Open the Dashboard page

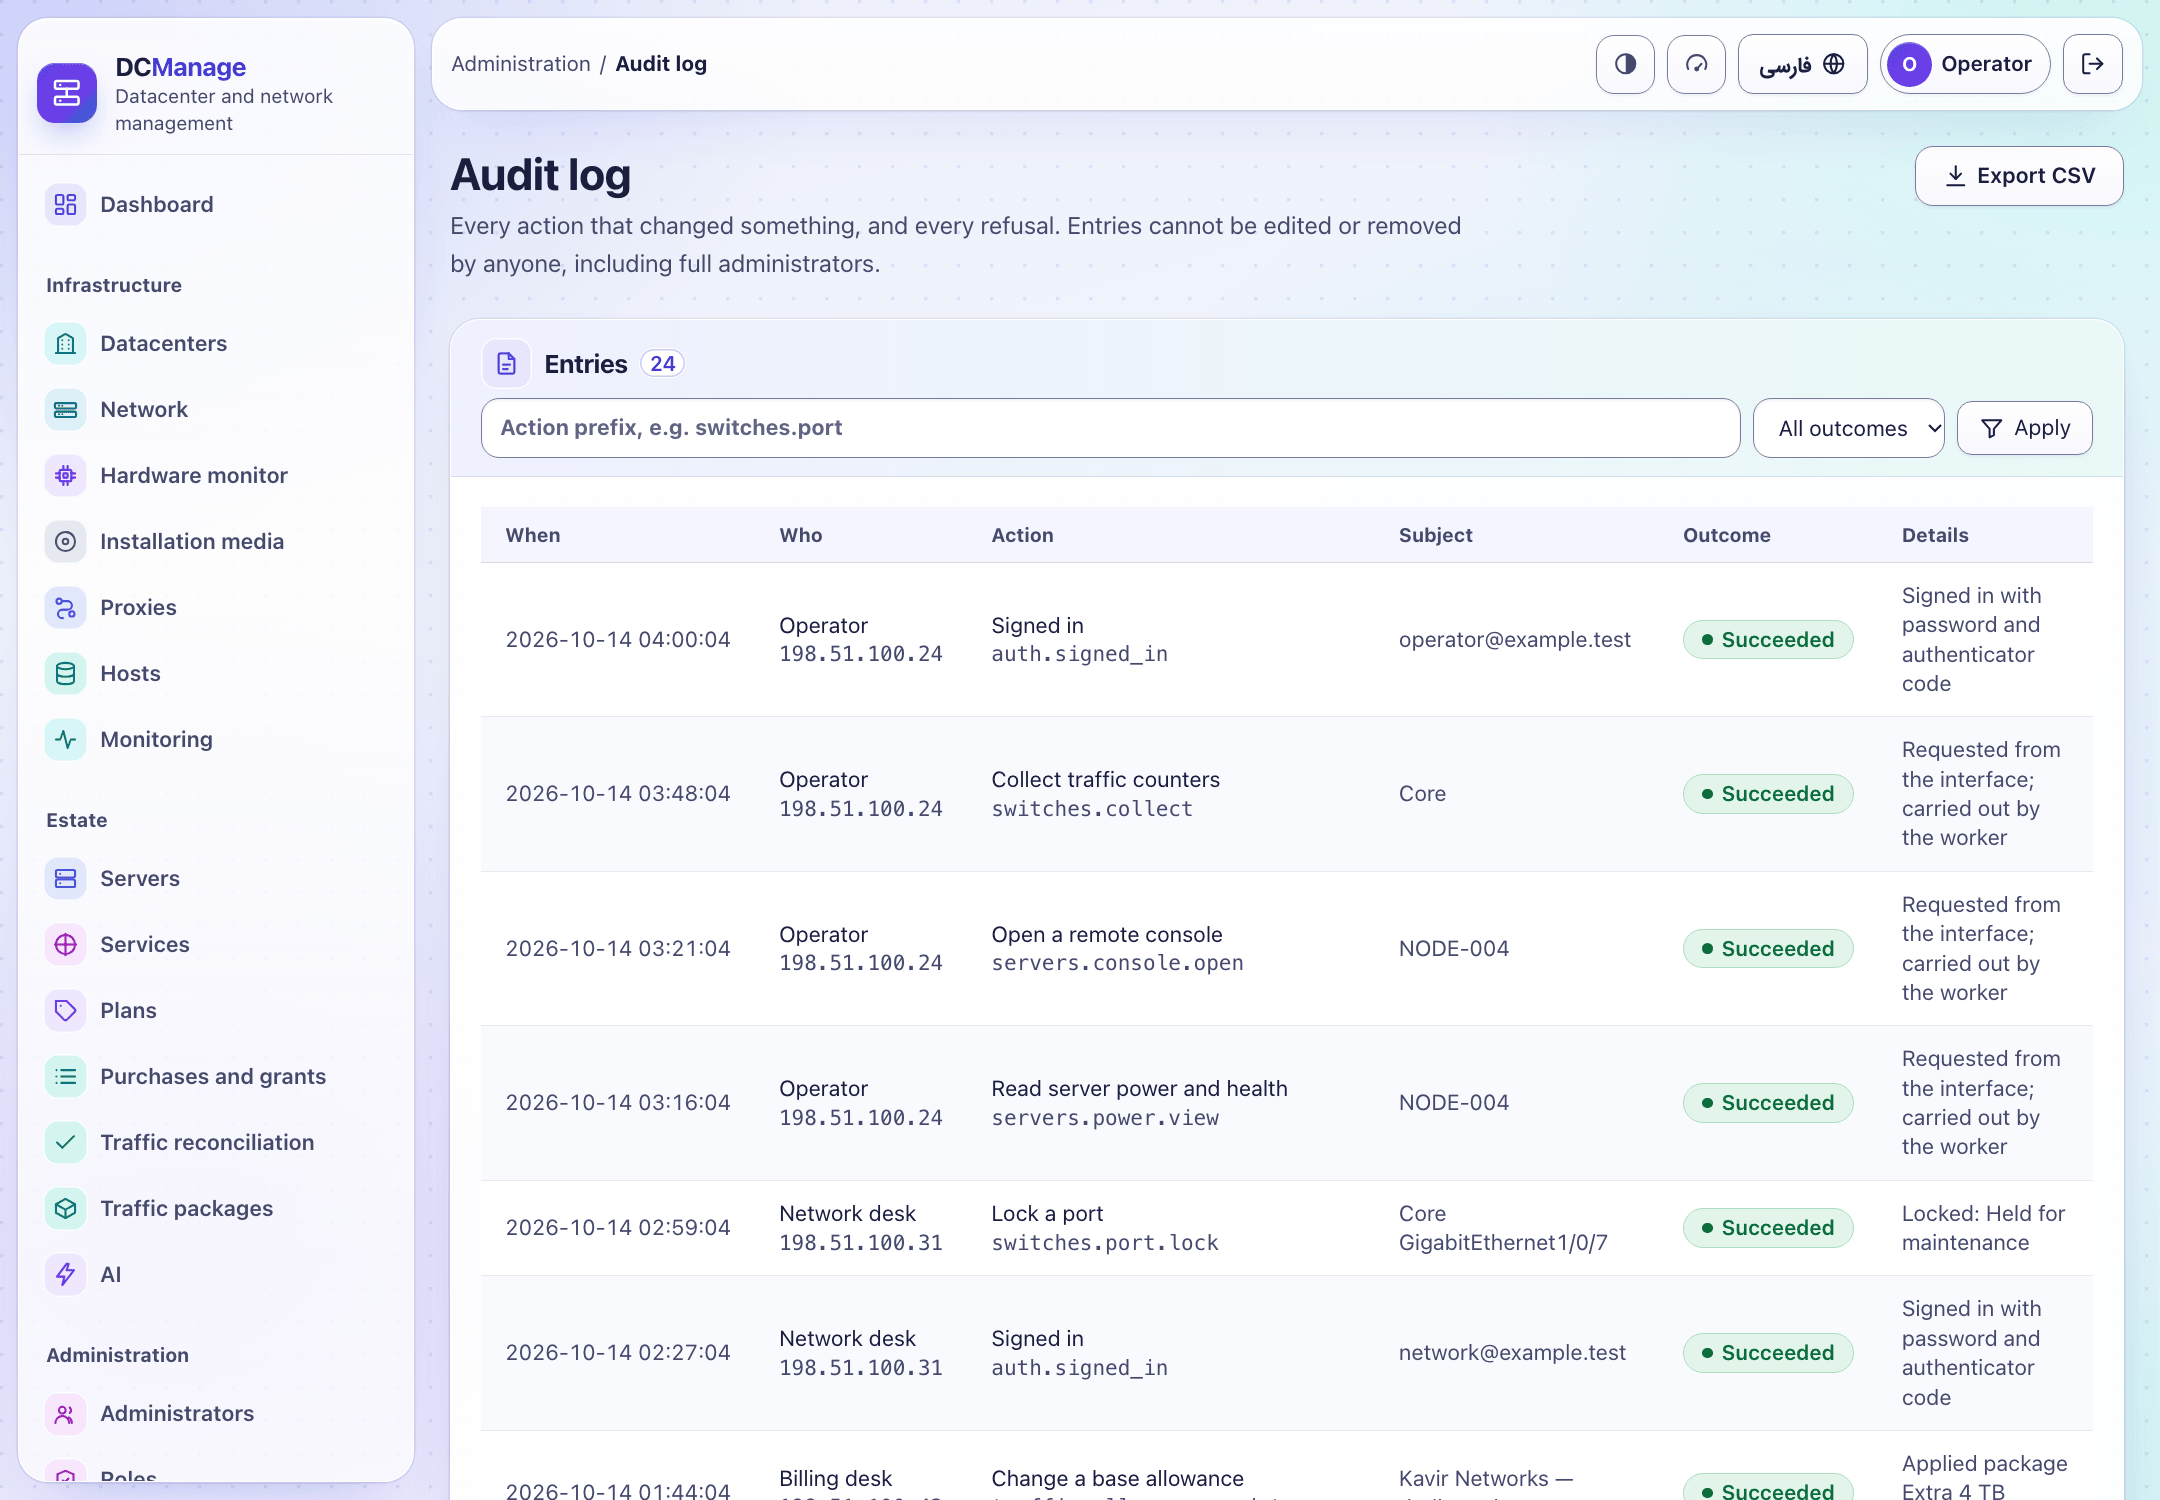(215, 204)
